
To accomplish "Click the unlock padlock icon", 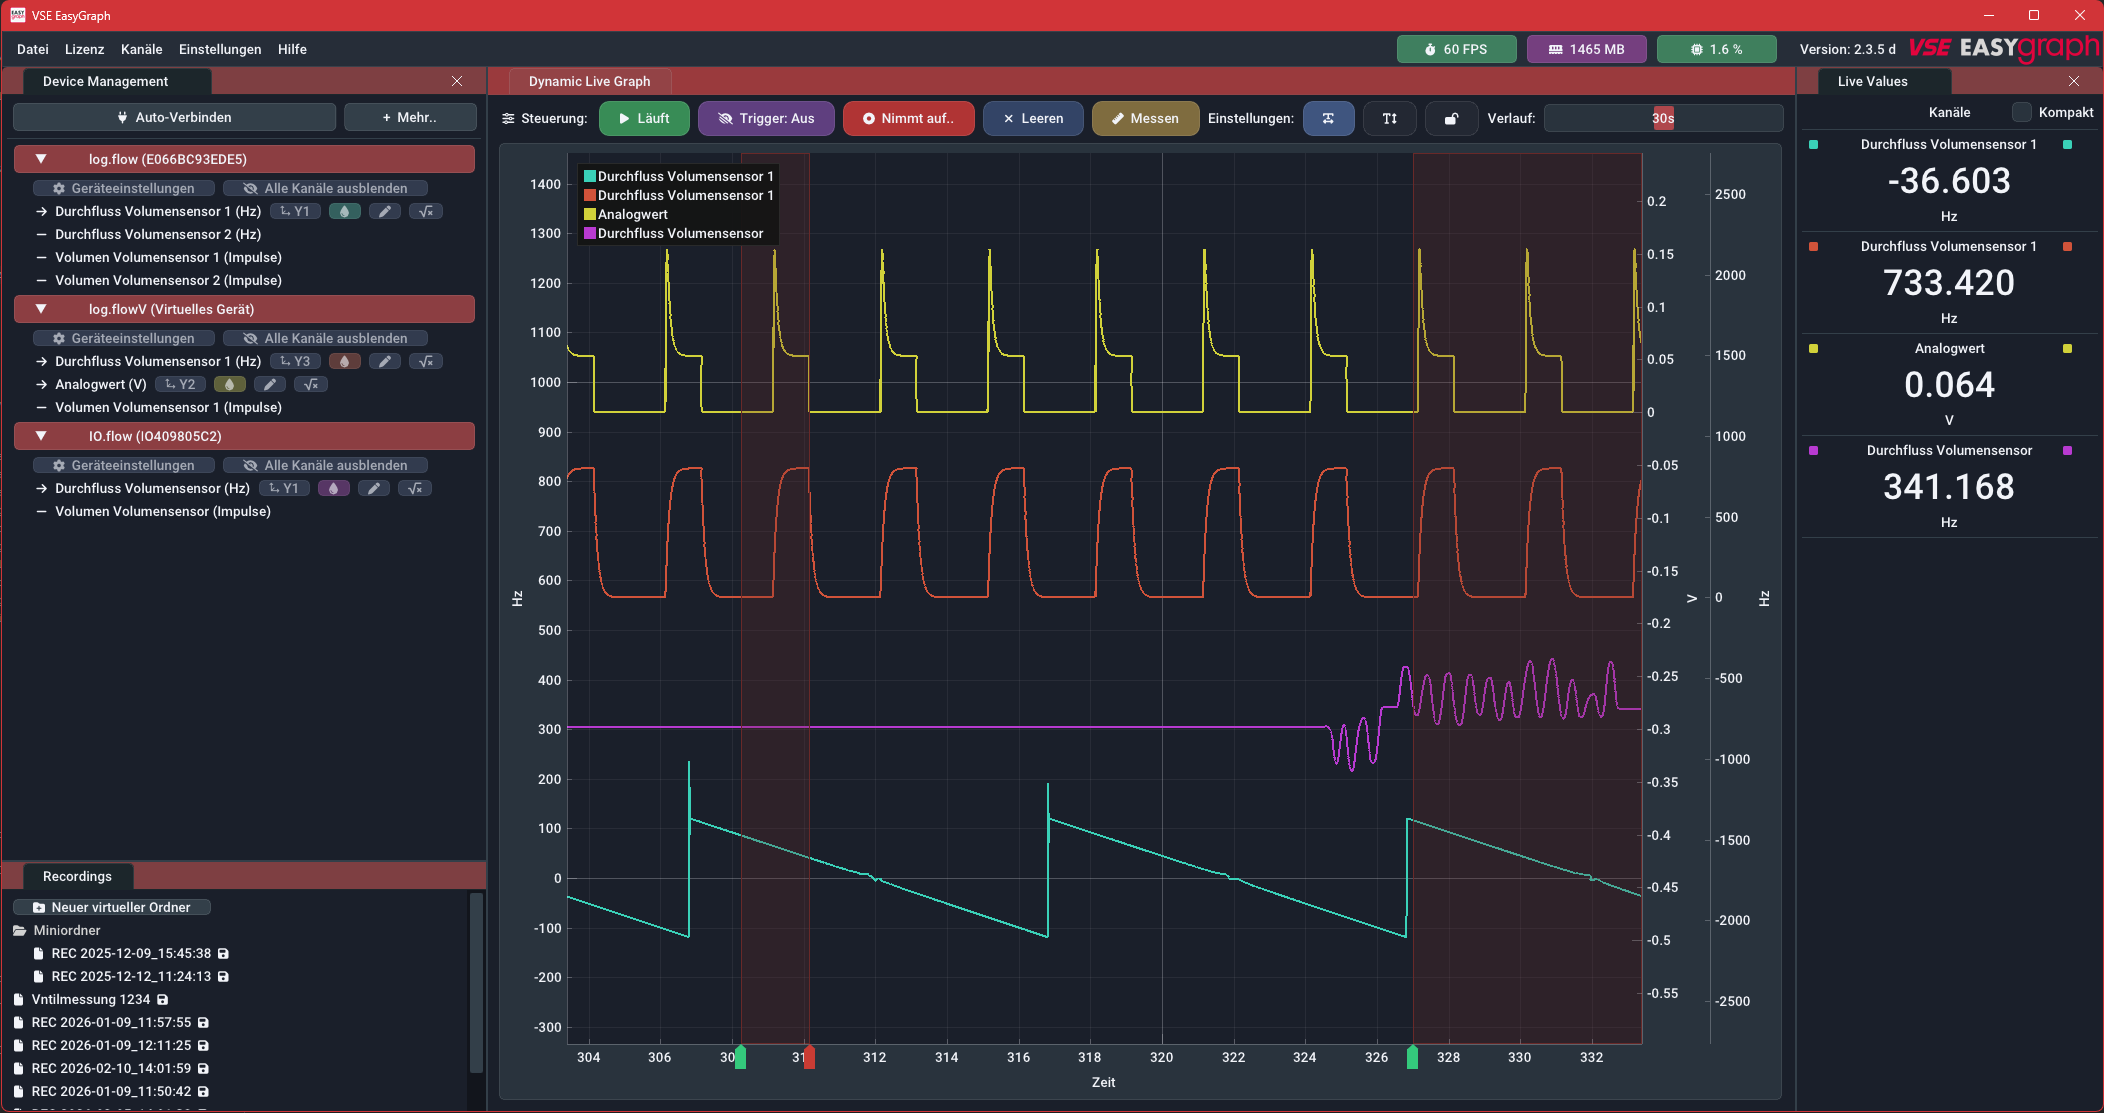I will [x=1451, y=118].
